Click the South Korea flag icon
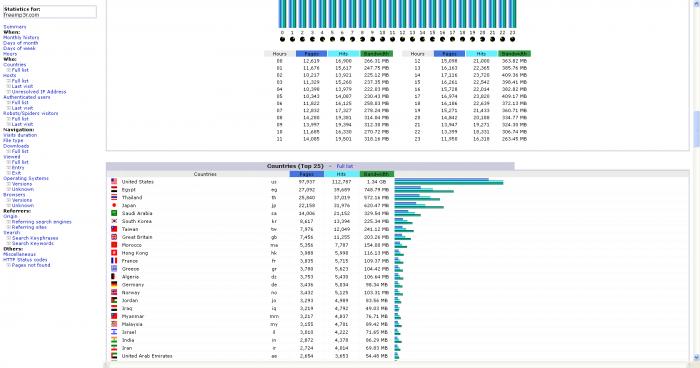 114,221
